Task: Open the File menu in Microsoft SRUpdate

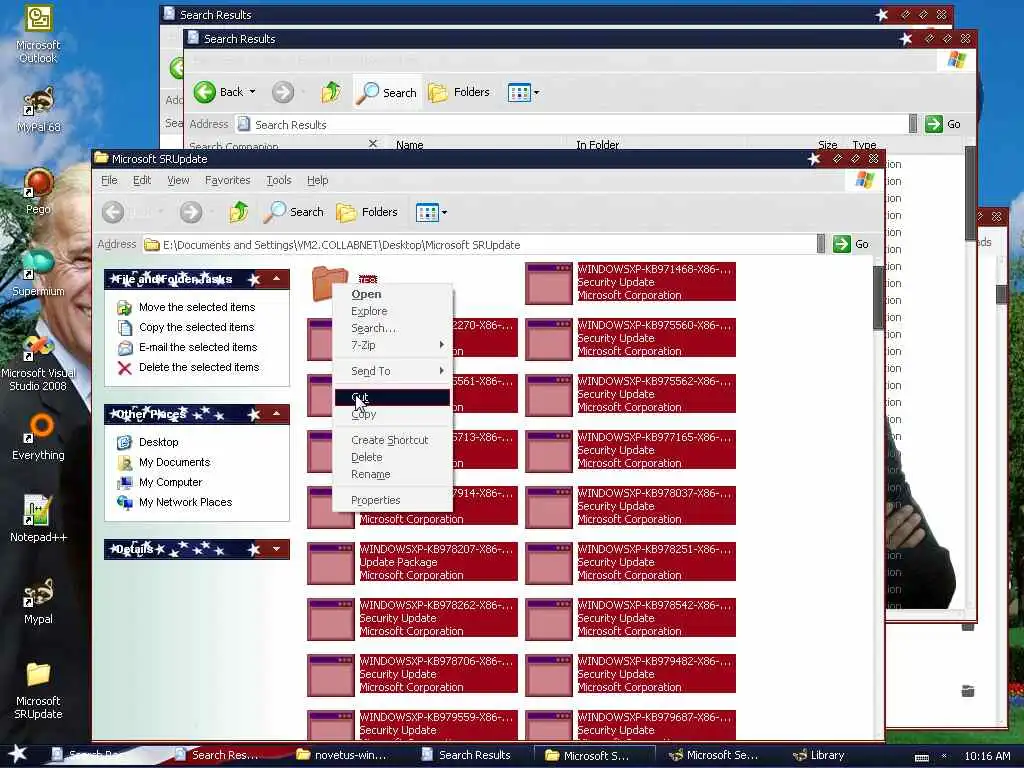Action: [x=109, y=180]
